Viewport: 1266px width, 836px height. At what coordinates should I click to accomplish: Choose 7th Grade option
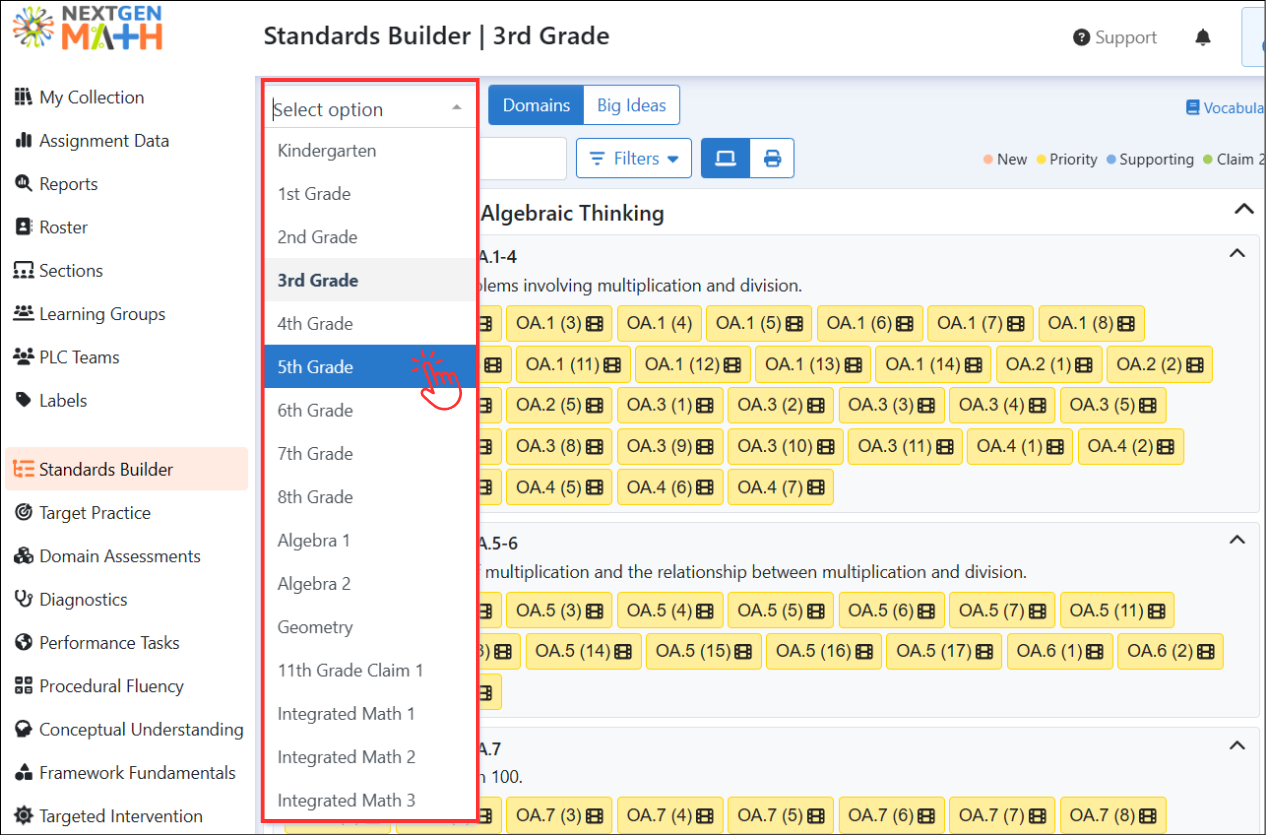click(370, 454)
